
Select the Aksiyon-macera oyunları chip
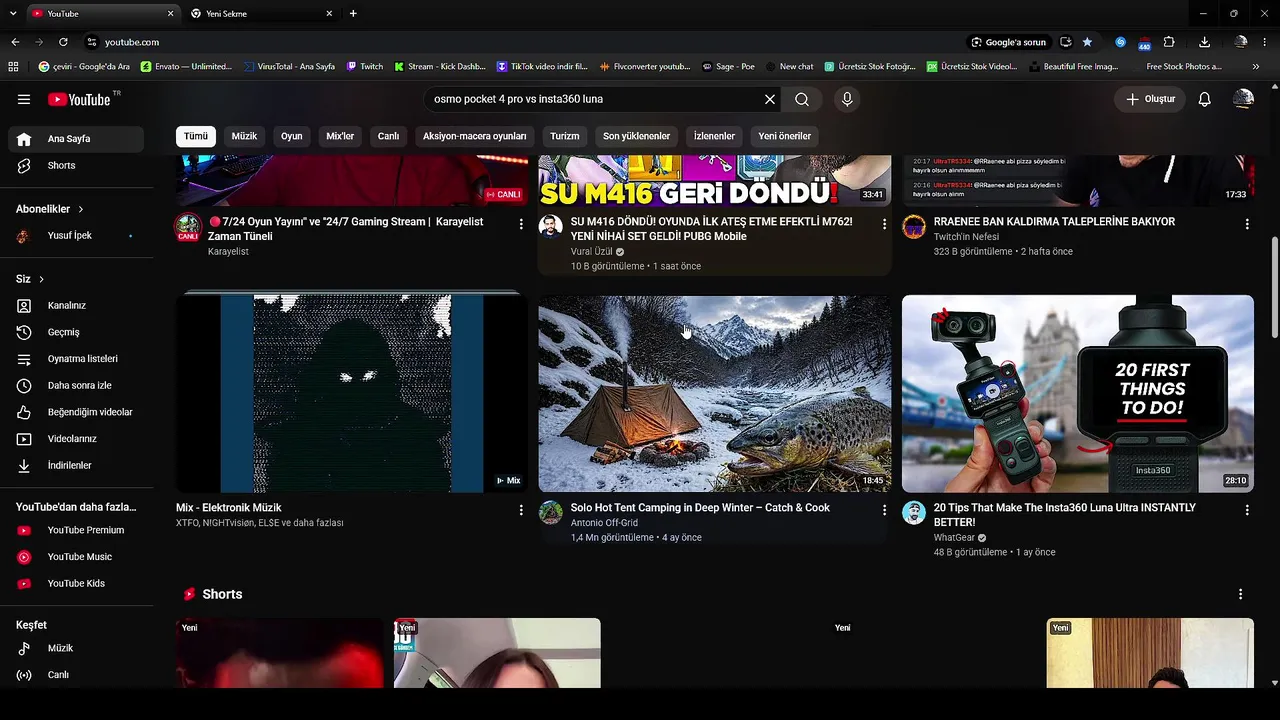click(x=475, y=136)
